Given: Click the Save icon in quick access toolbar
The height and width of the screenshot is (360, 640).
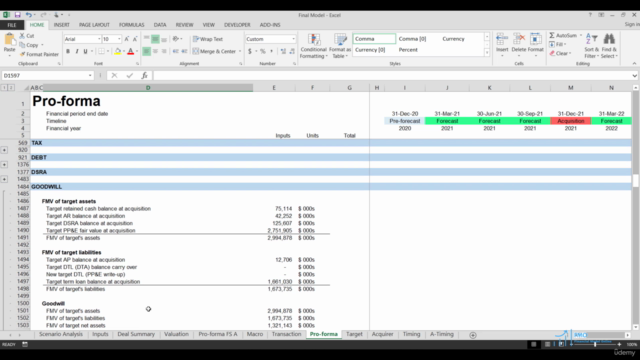Looking at the screenshot, I should [18, 15].
